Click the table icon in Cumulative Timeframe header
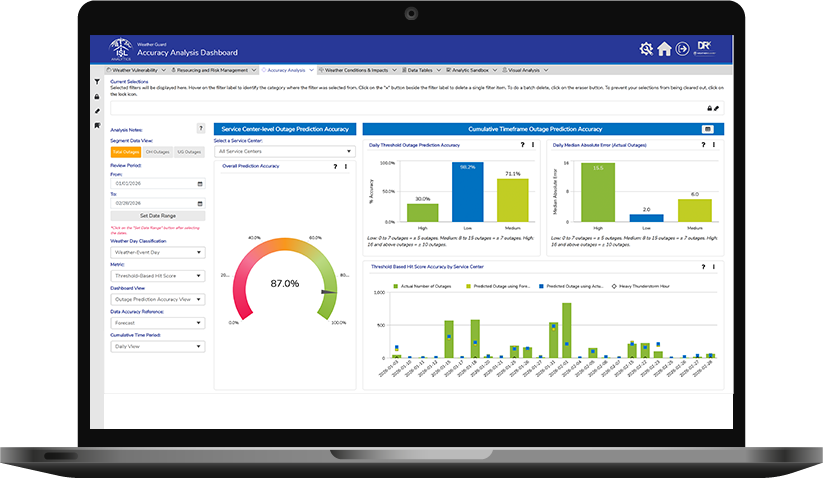823x478 pixels. (x=708, y=129)
